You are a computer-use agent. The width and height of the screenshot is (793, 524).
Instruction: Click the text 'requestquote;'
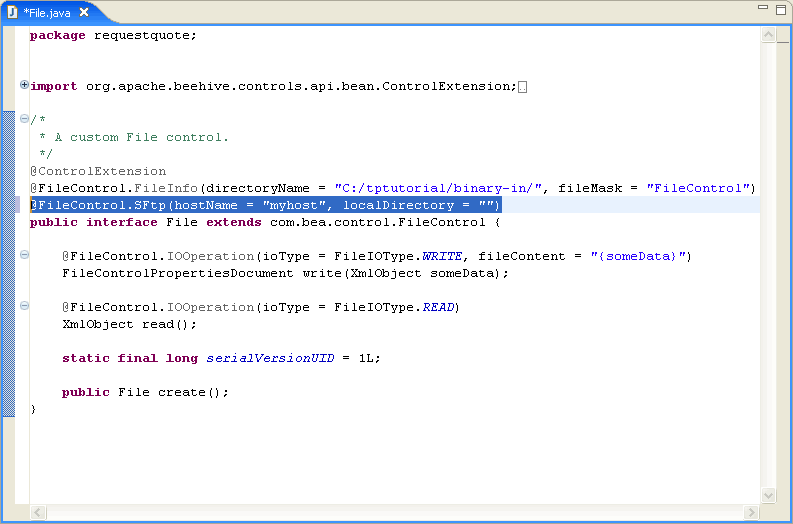[145, 36]
